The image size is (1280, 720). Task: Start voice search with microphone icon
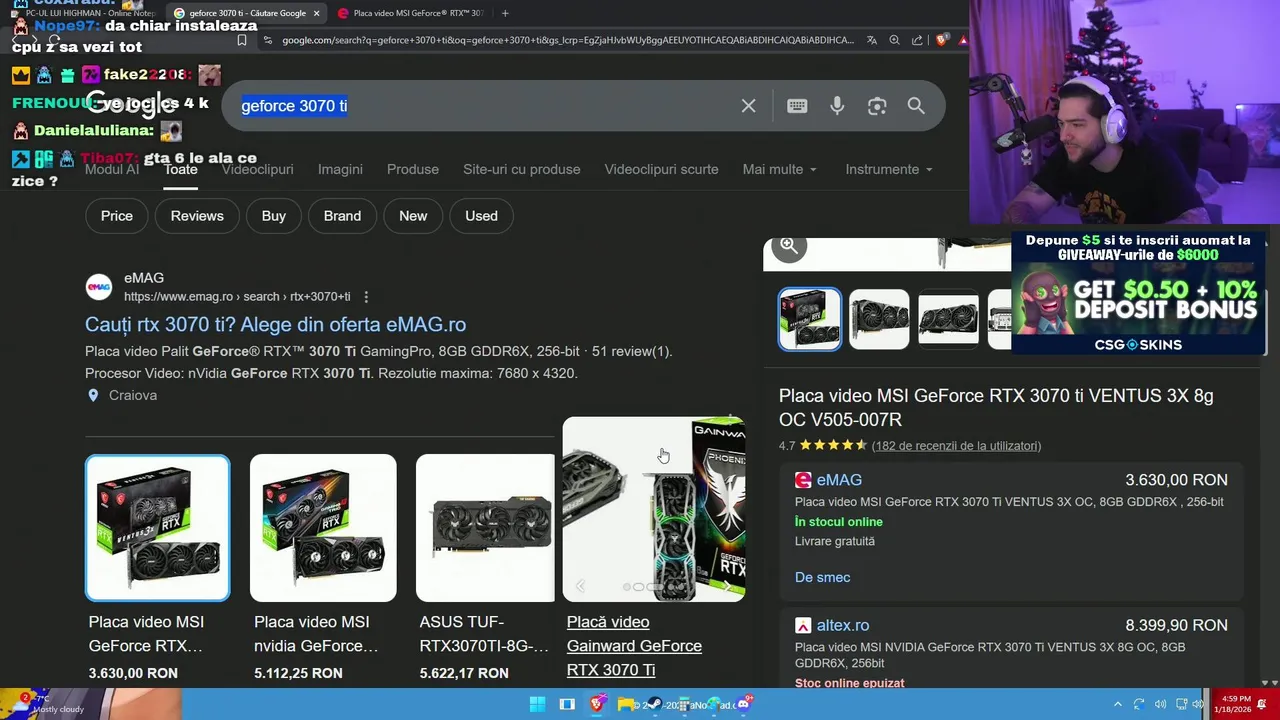click(x=837, y=106)
